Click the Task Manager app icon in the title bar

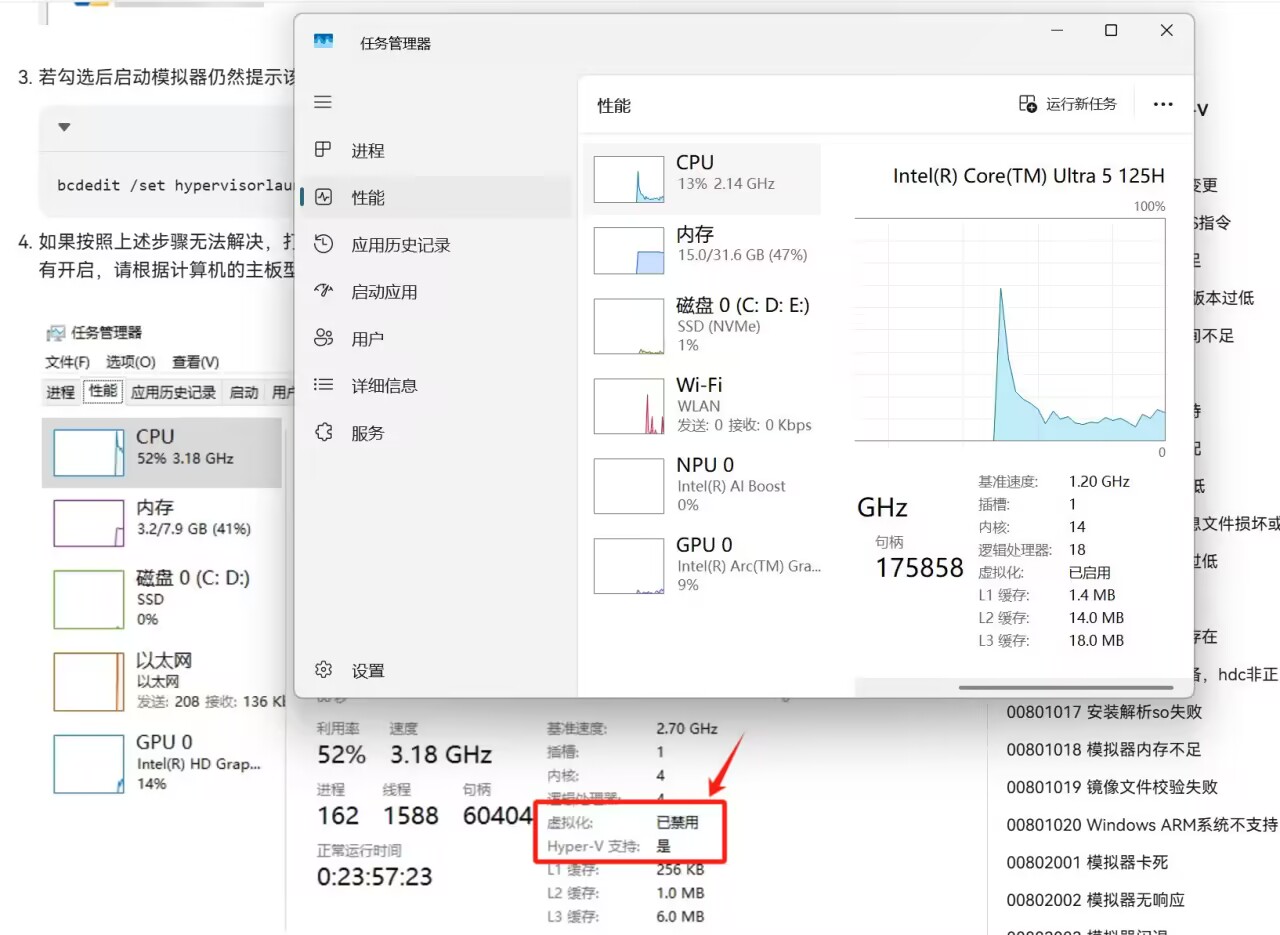(x=323, y=42)
